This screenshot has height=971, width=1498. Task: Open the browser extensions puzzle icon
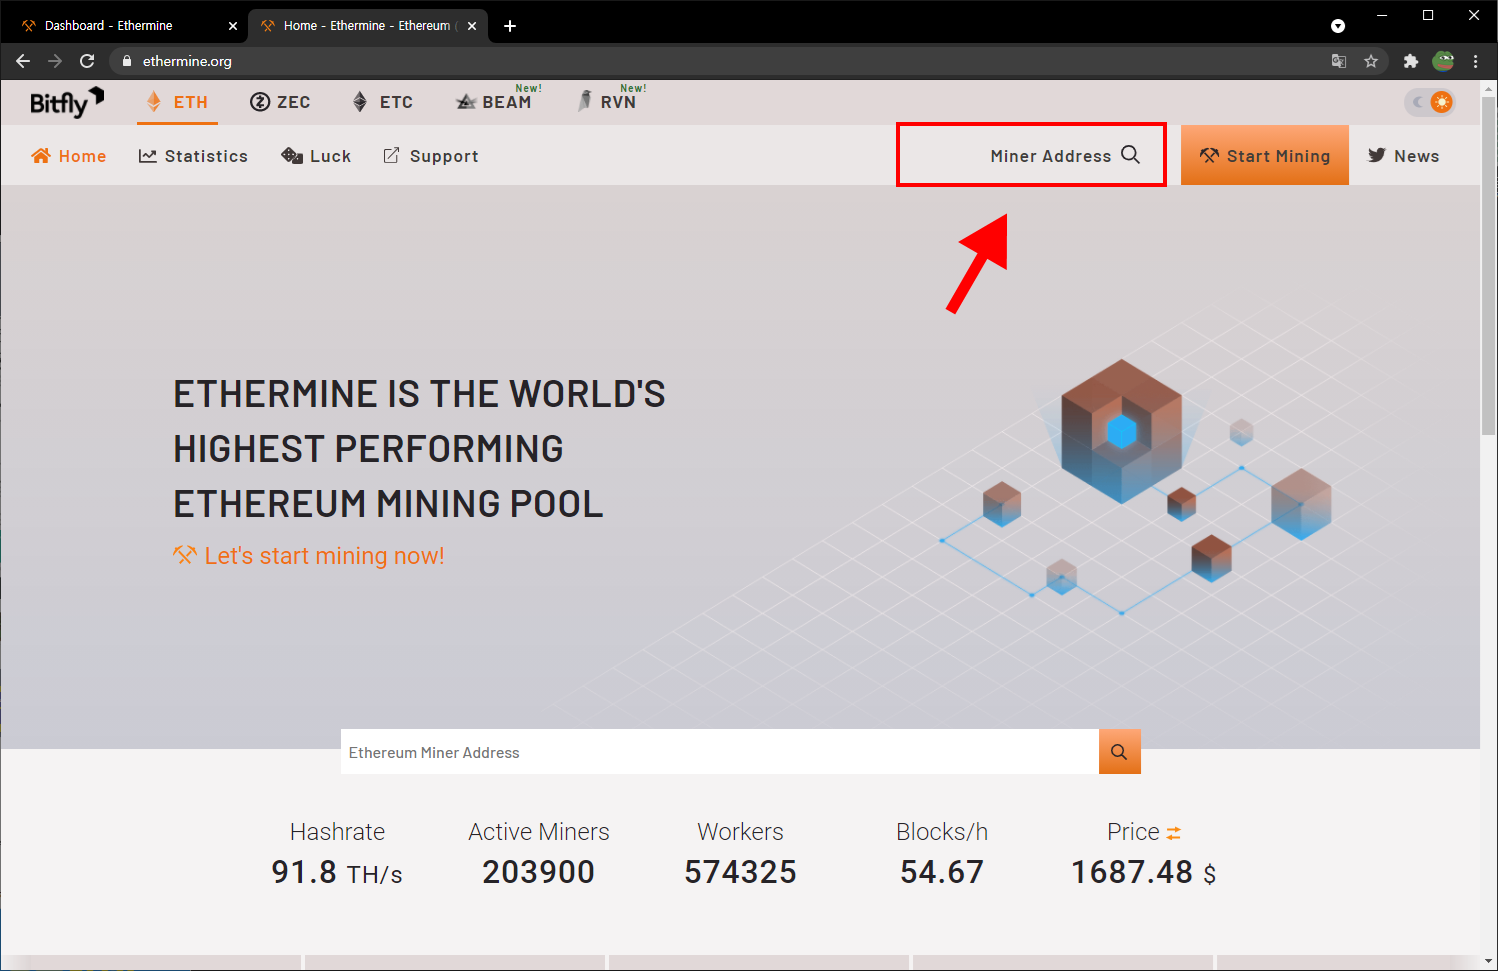point(1411,61)
